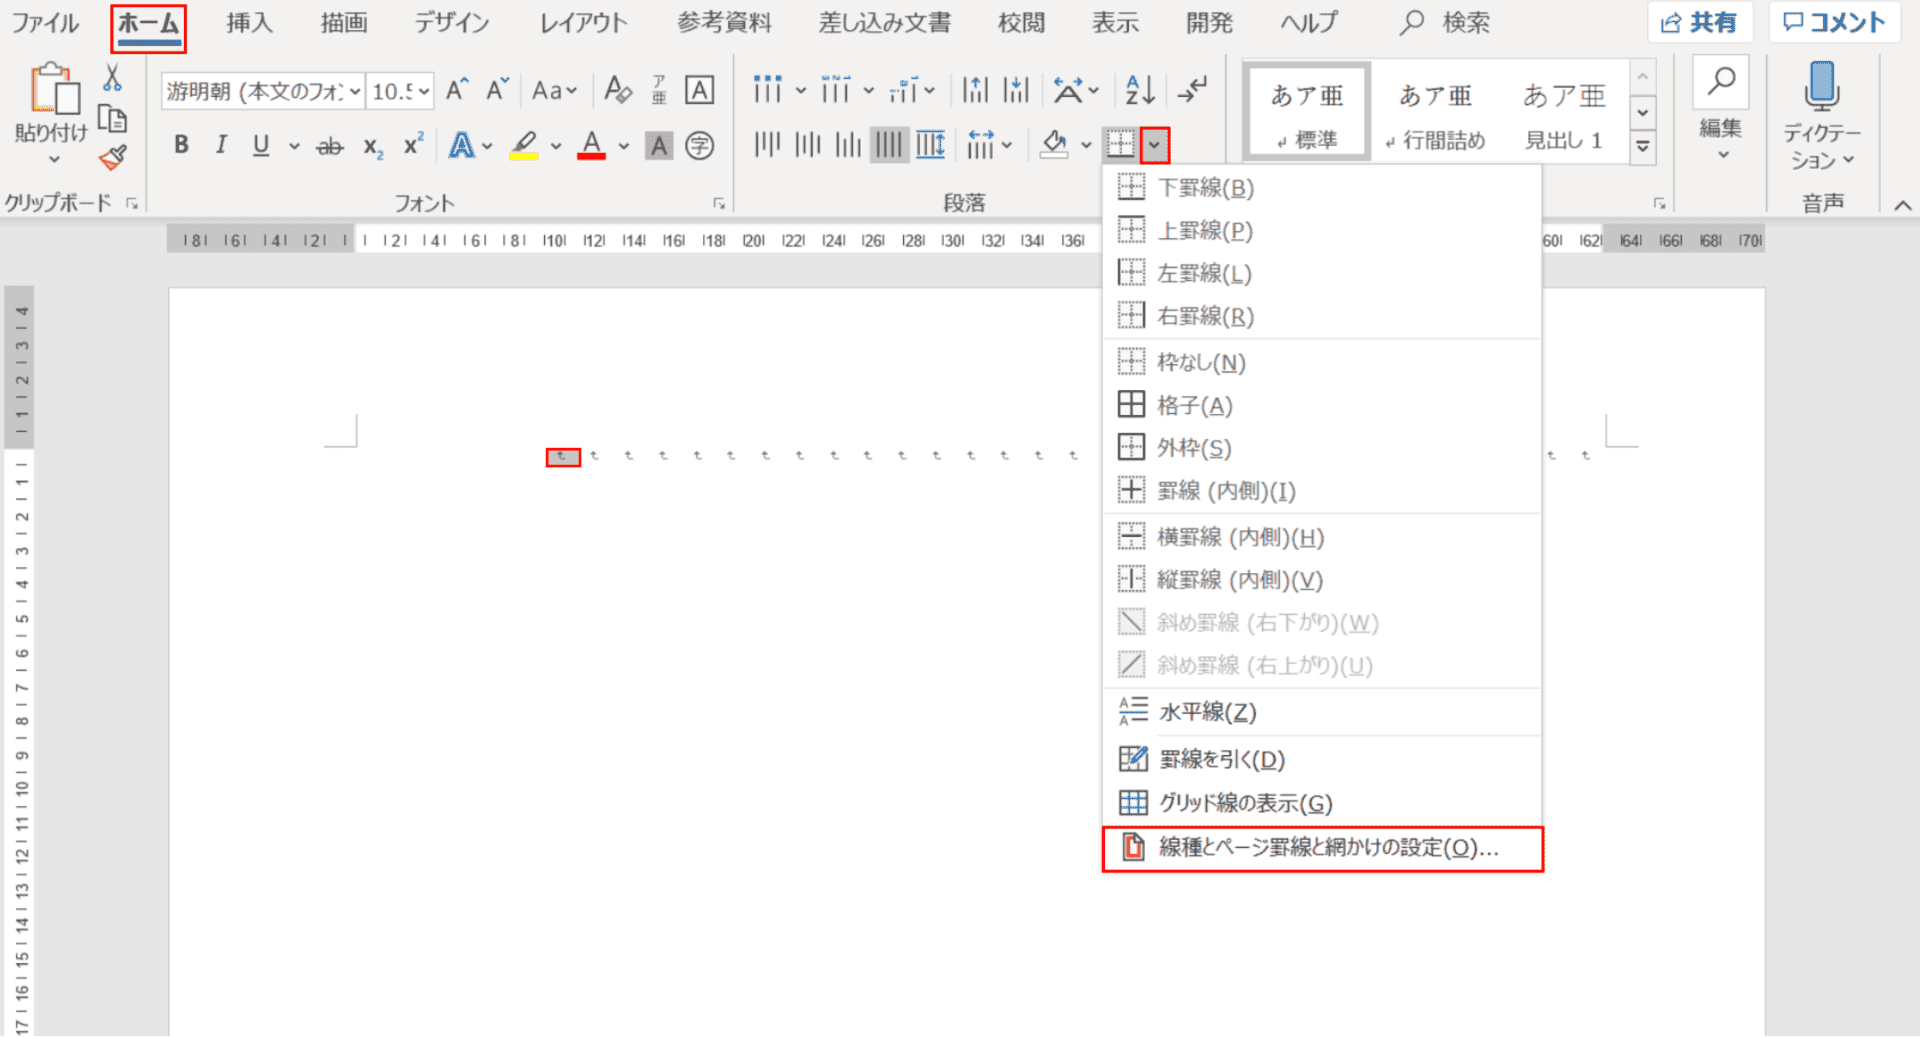Screen dimensions: 1920x1037
Task: Click the enclosed character border A icon
Action: pos(699,91)
